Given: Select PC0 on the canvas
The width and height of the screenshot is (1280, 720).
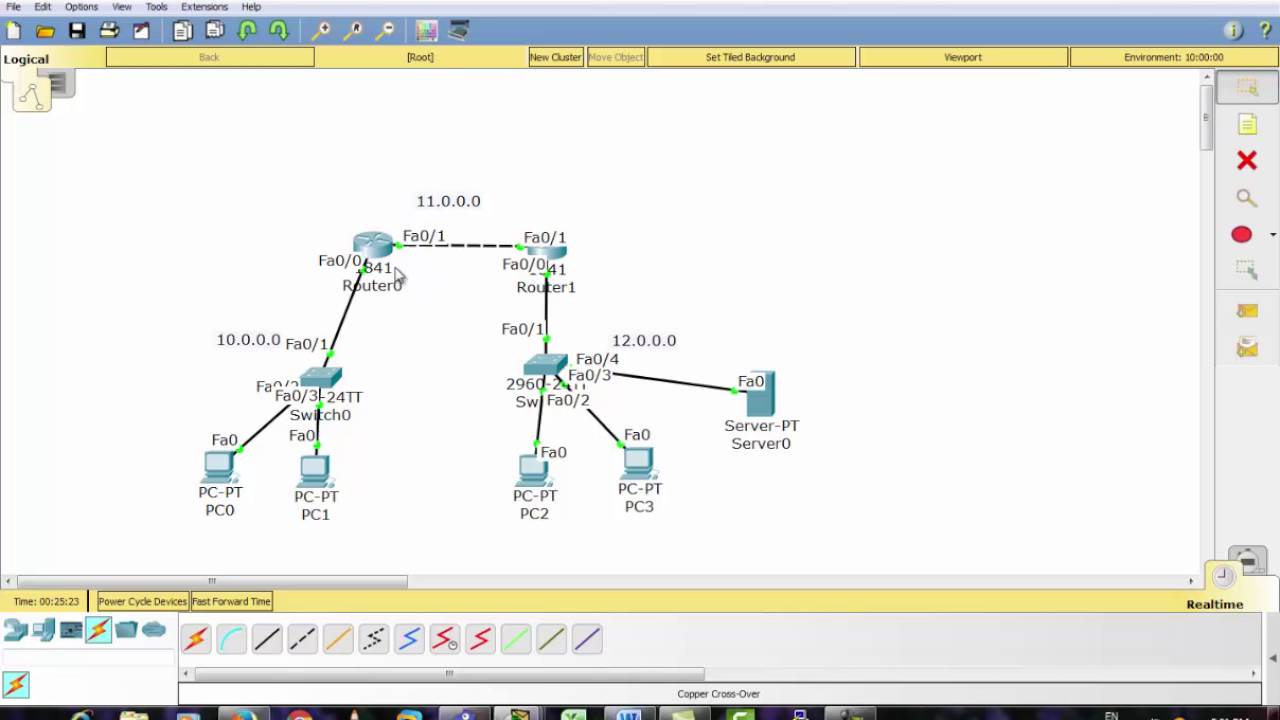Looking at the screenshot, I should (218, 467).
